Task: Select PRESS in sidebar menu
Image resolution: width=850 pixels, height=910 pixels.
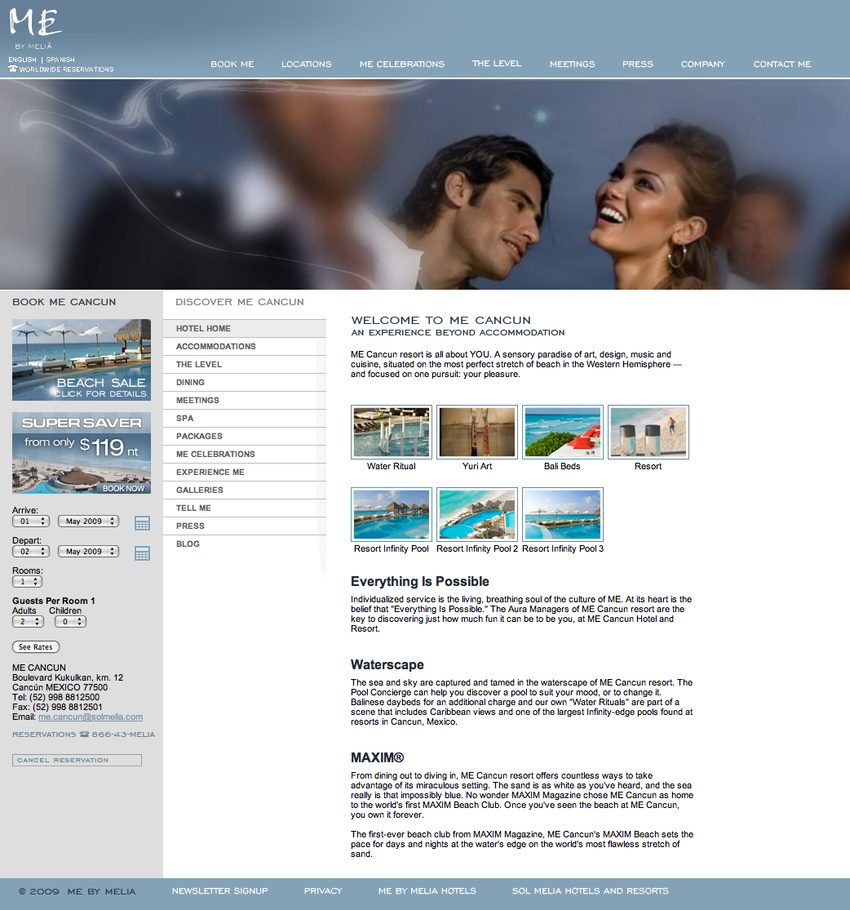Action: pyautogui.click(x=244, y=526)
